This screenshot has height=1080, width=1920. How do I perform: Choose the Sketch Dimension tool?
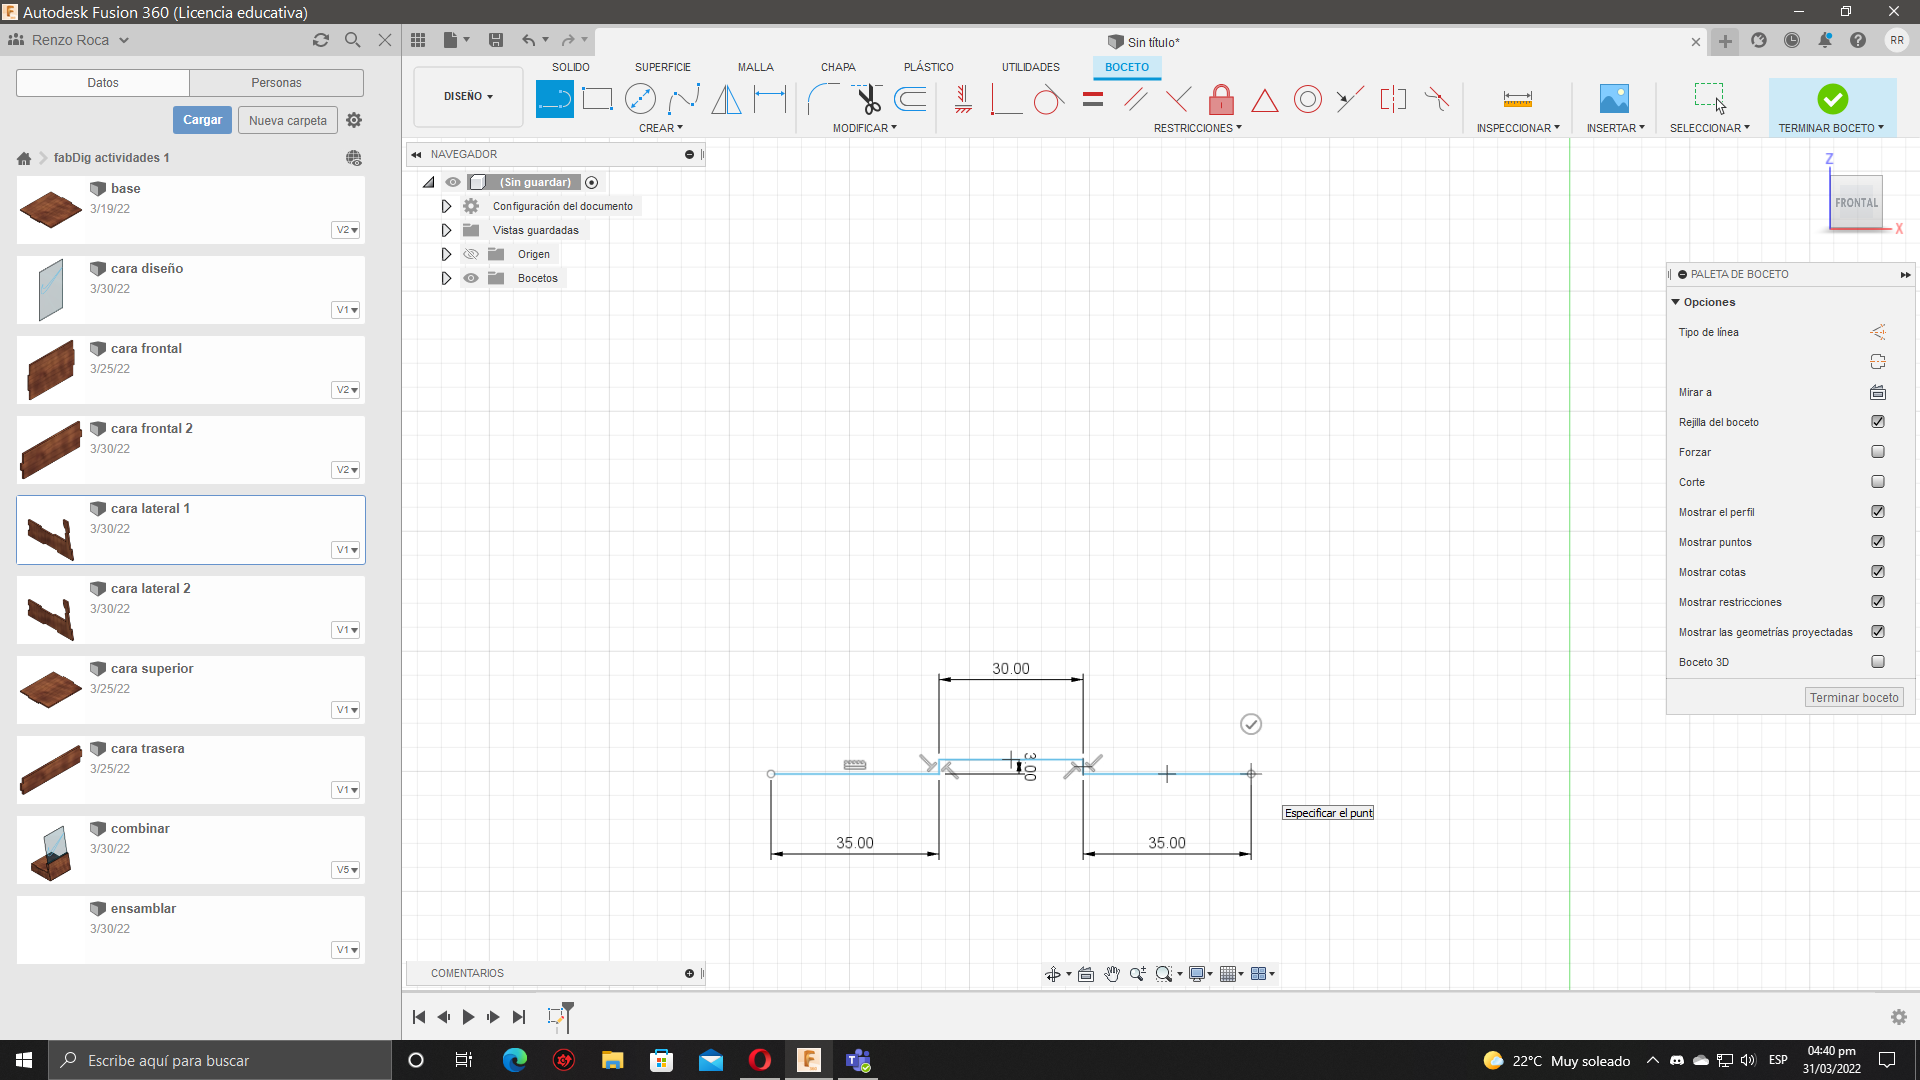769,99
